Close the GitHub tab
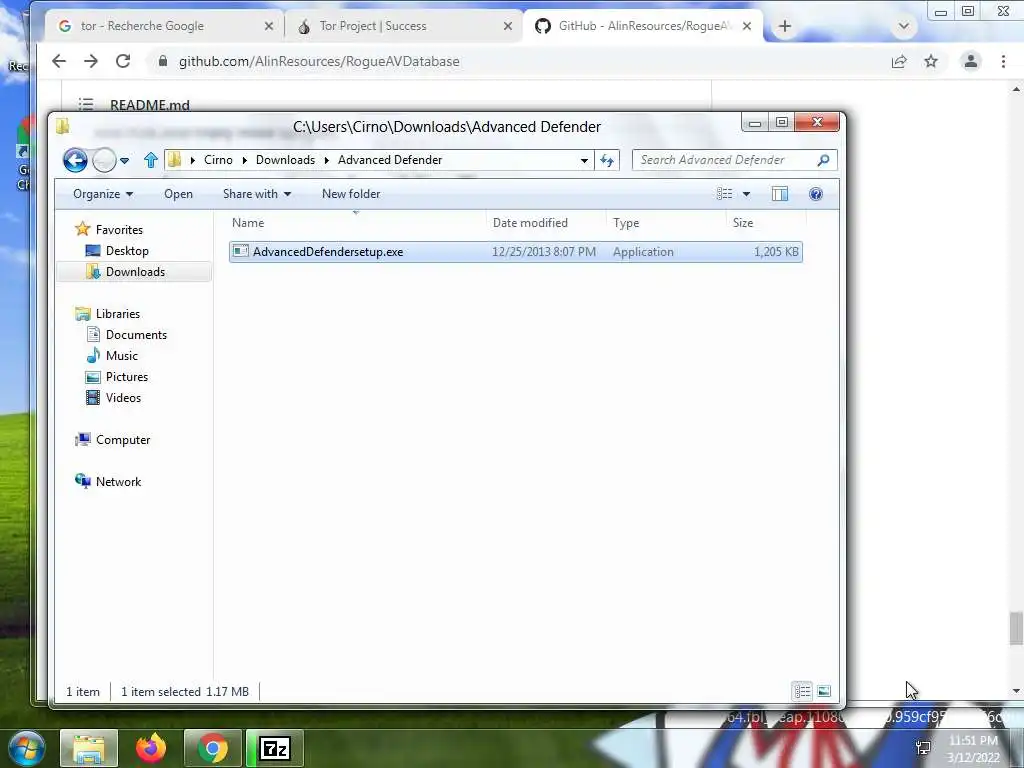Viewport: 1024px width, 768px height. point(747,26)
